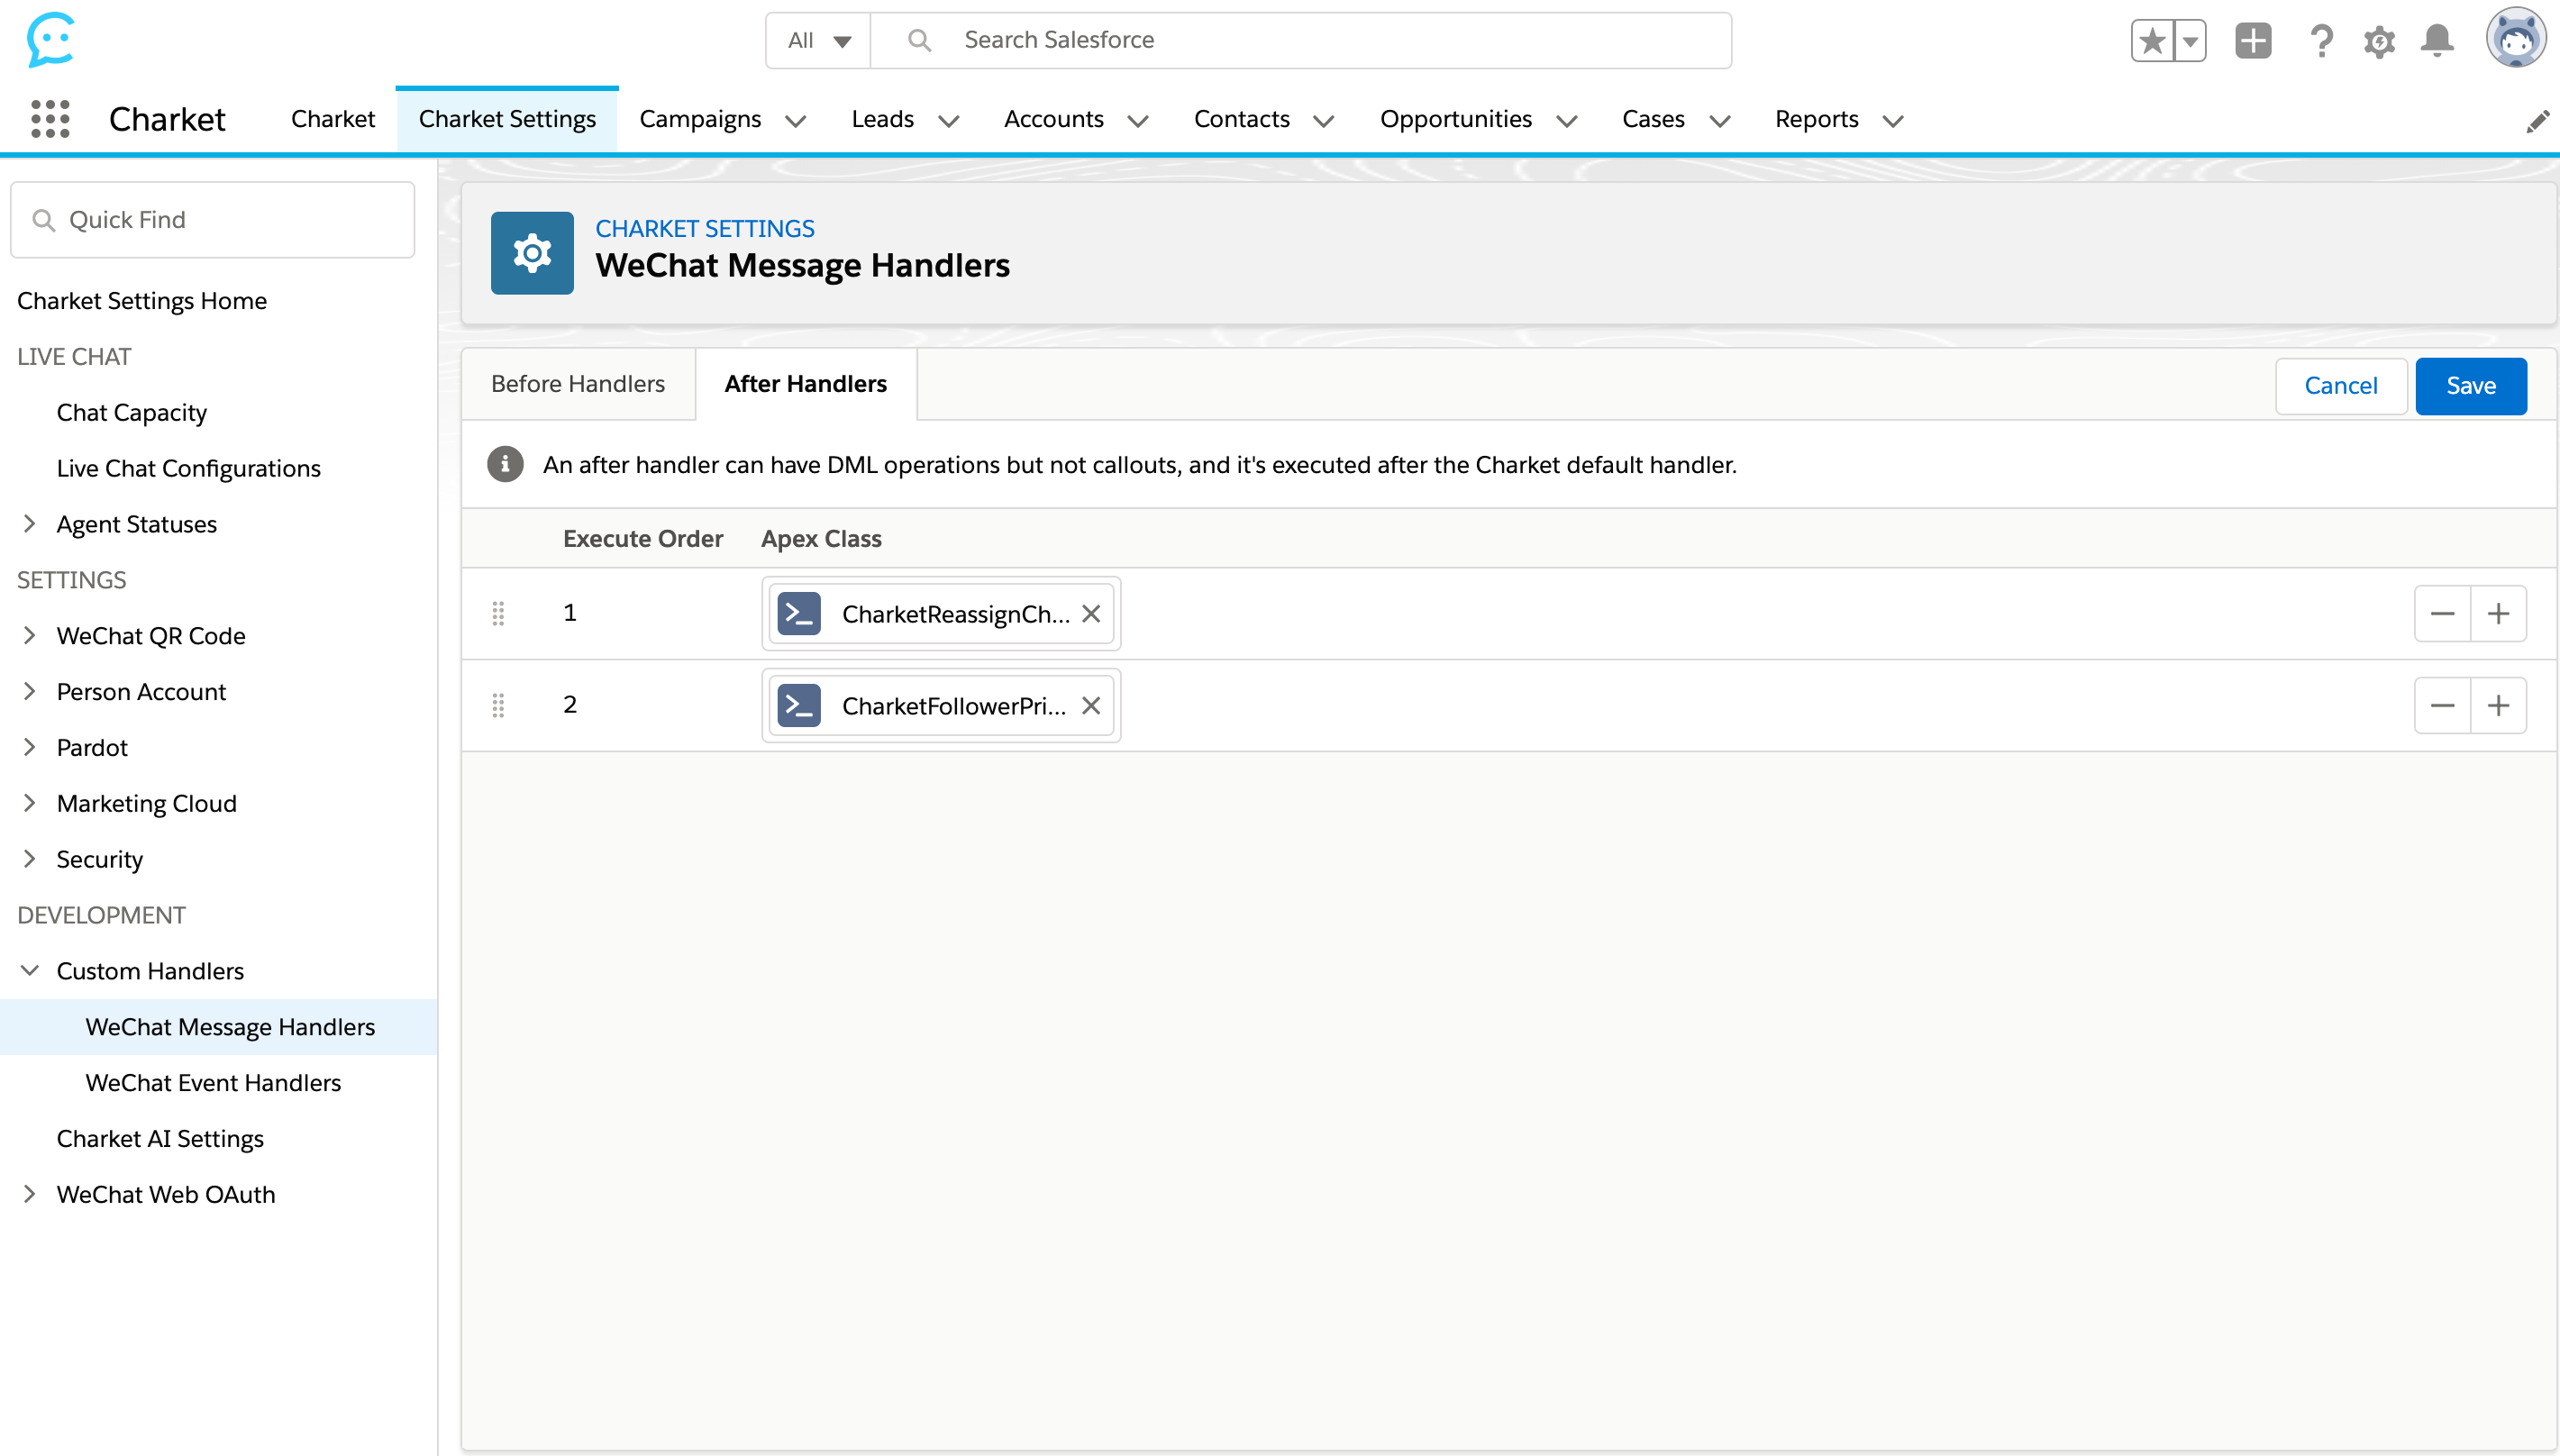Open Live Chat Configurations
Viewport: 2560px width, 1456px height.
189,468
